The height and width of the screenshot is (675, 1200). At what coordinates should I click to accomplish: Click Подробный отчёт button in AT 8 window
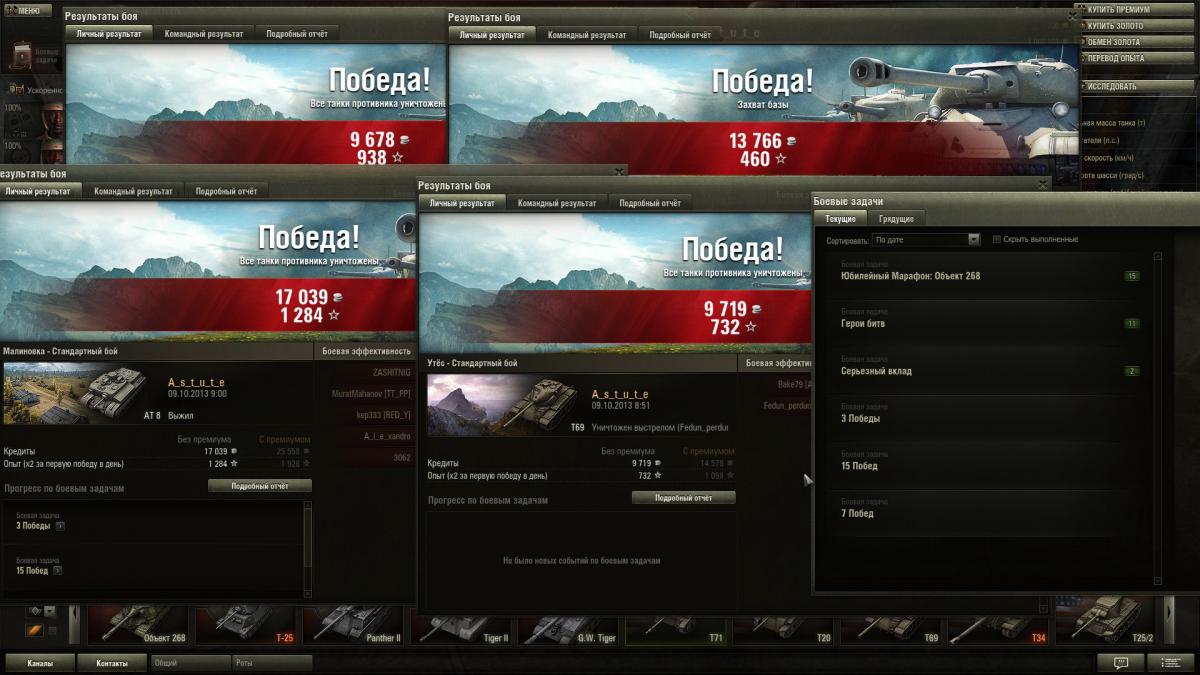tap(260, 486)
